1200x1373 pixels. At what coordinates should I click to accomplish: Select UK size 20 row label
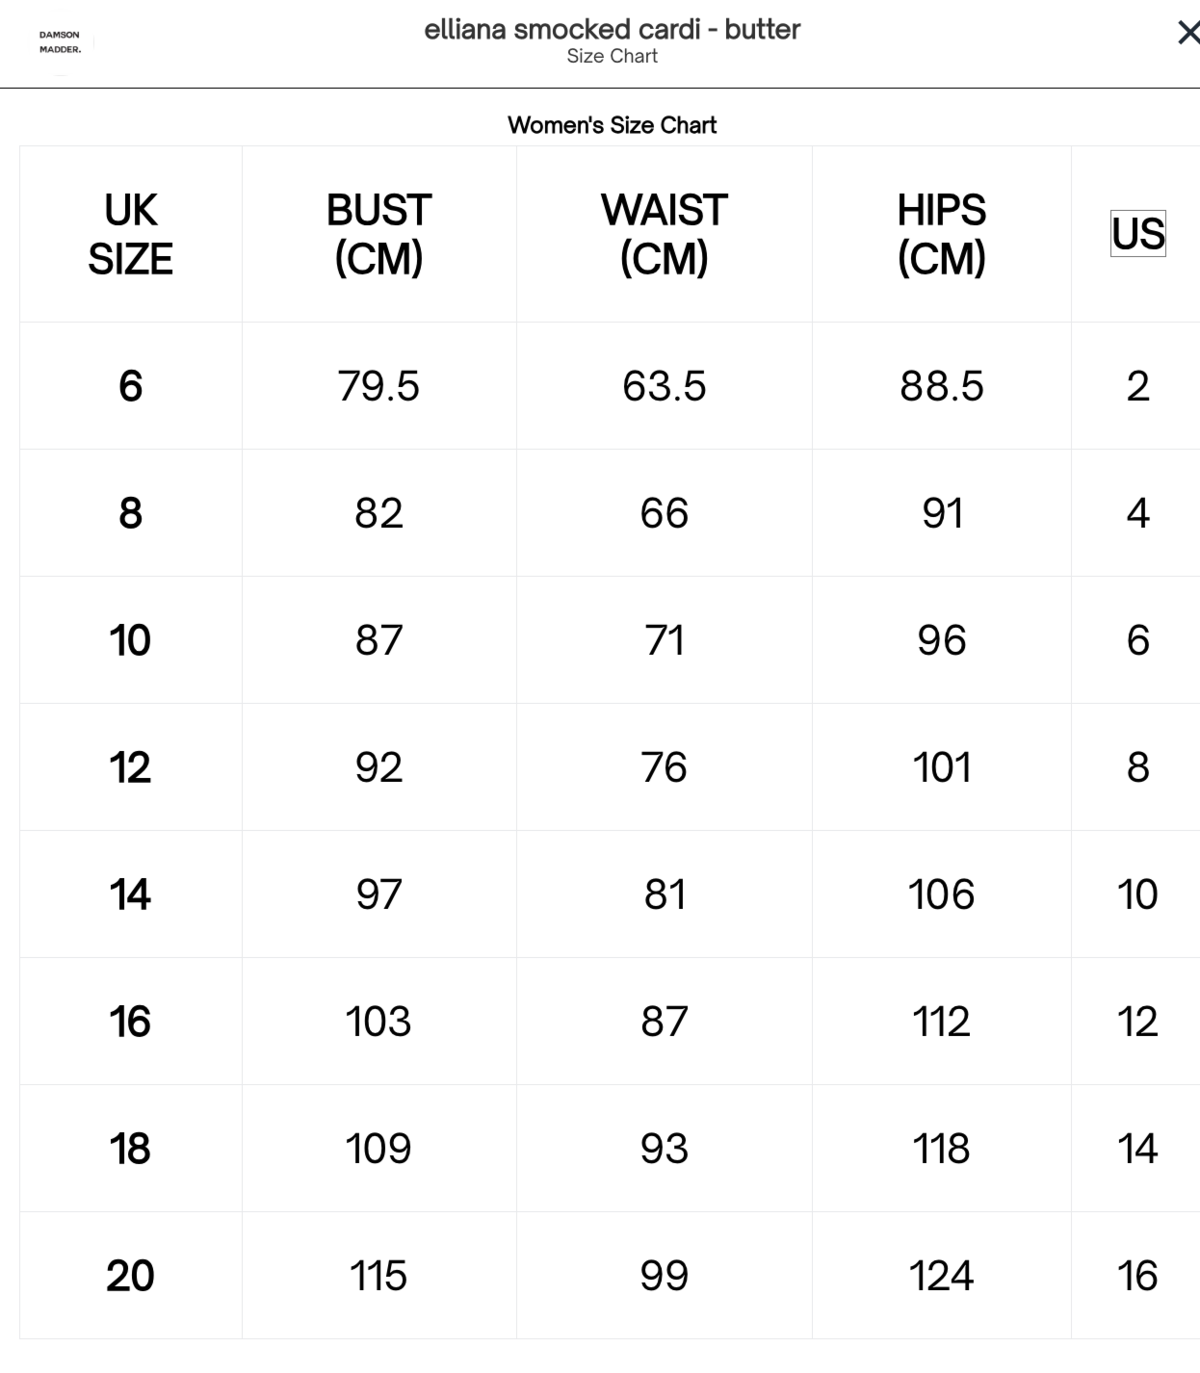[x=130, y=1275]
